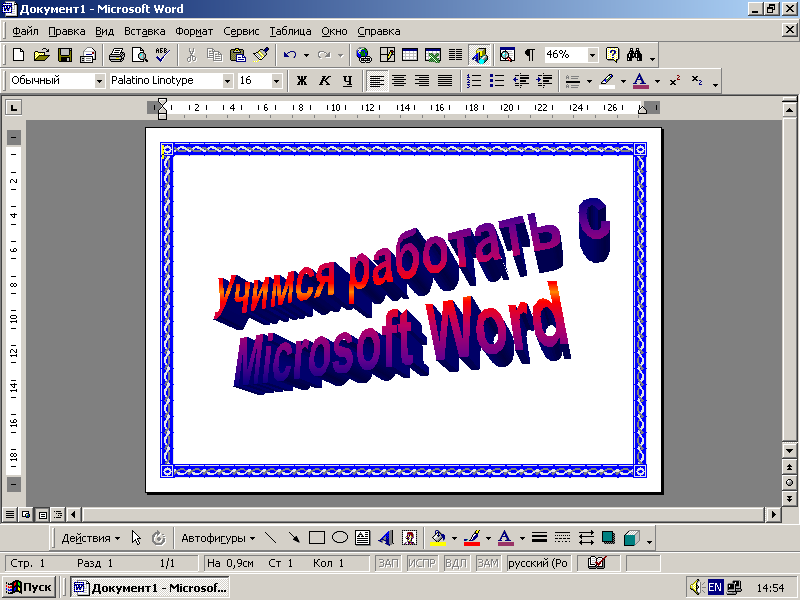Open the font size 16 dropdown
800x600 pixels.
tap(277, 81)
